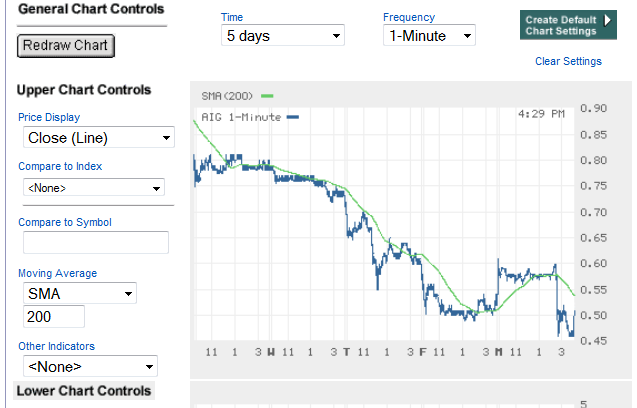Click the moving average period field
This screenshot has width=637, height=408.
click(53, 317)
